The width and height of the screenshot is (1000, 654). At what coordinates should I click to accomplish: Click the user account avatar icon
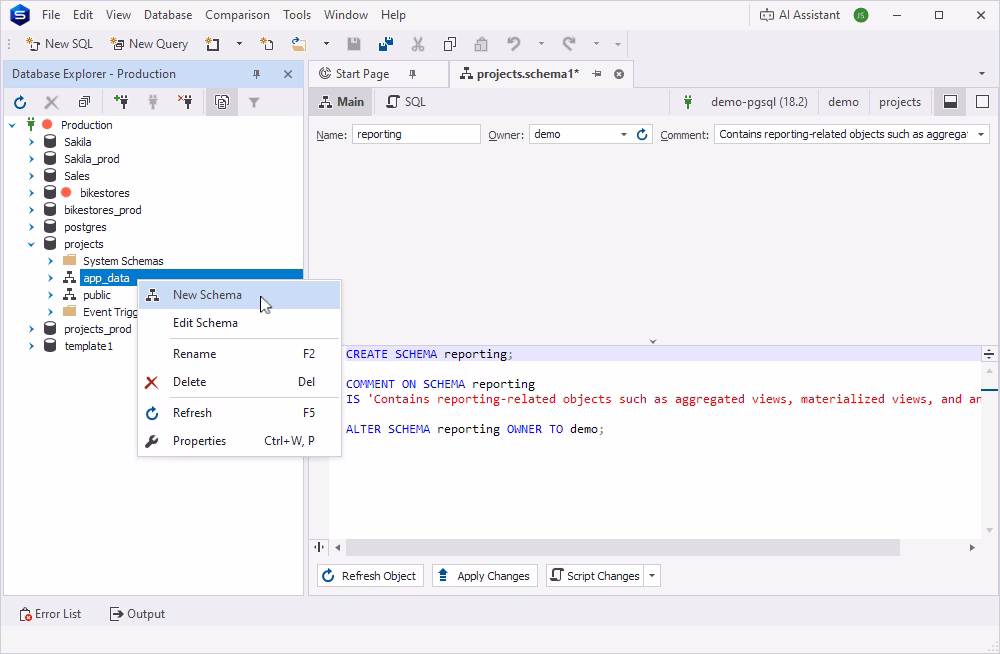(x=861, y=15)
